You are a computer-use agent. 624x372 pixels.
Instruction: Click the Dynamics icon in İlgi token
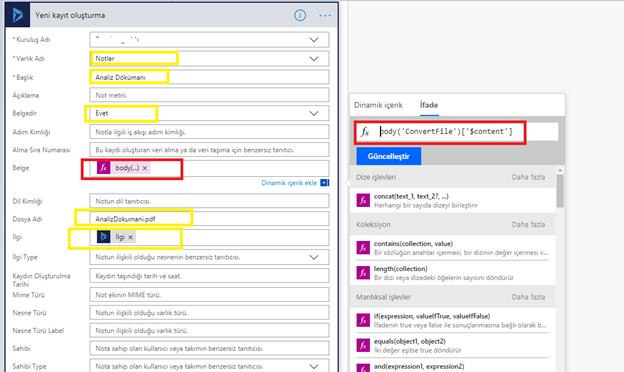pyautogui.click(x=103, y=237)
